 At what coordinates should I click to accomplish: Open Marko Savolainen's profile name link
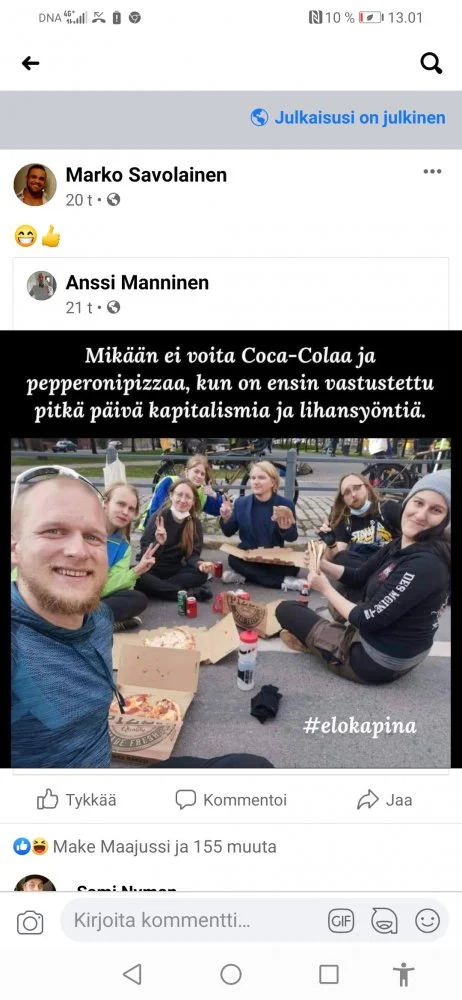146,175
